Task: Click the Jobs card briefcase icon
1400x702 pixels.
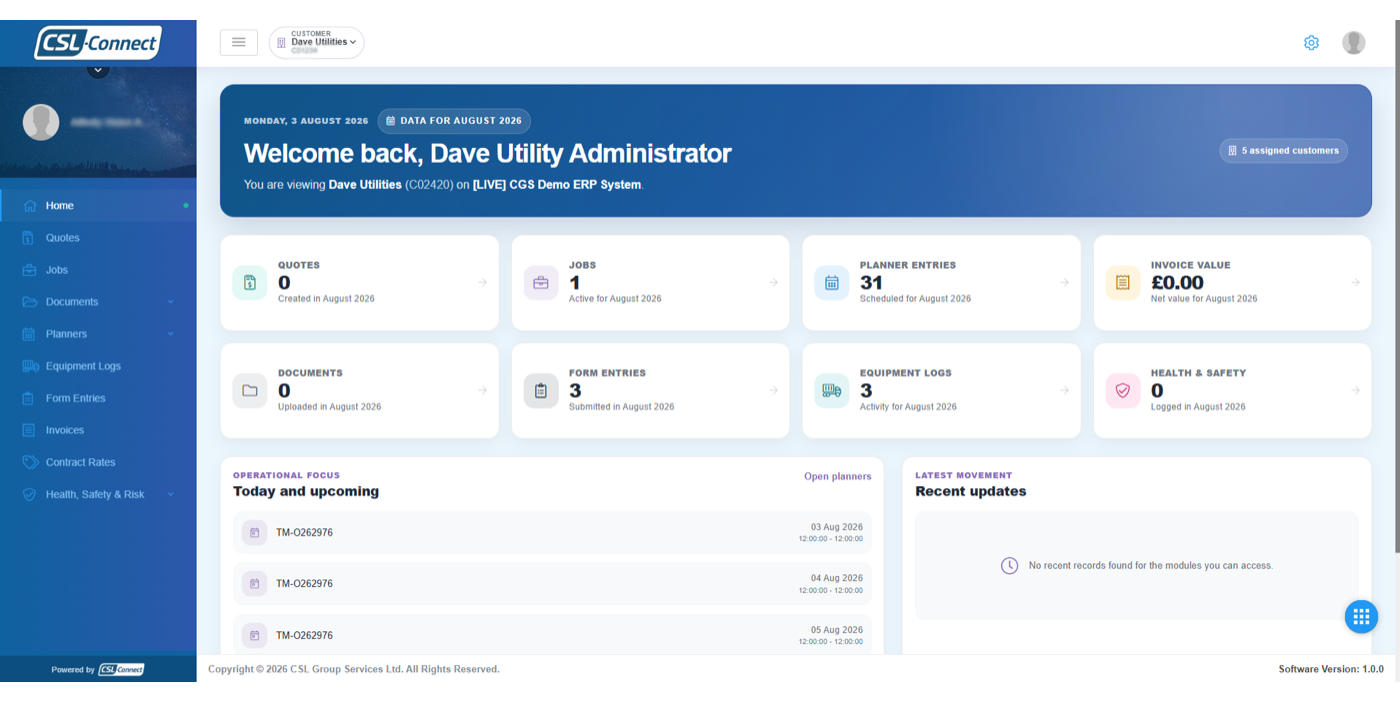Action: 541,283
